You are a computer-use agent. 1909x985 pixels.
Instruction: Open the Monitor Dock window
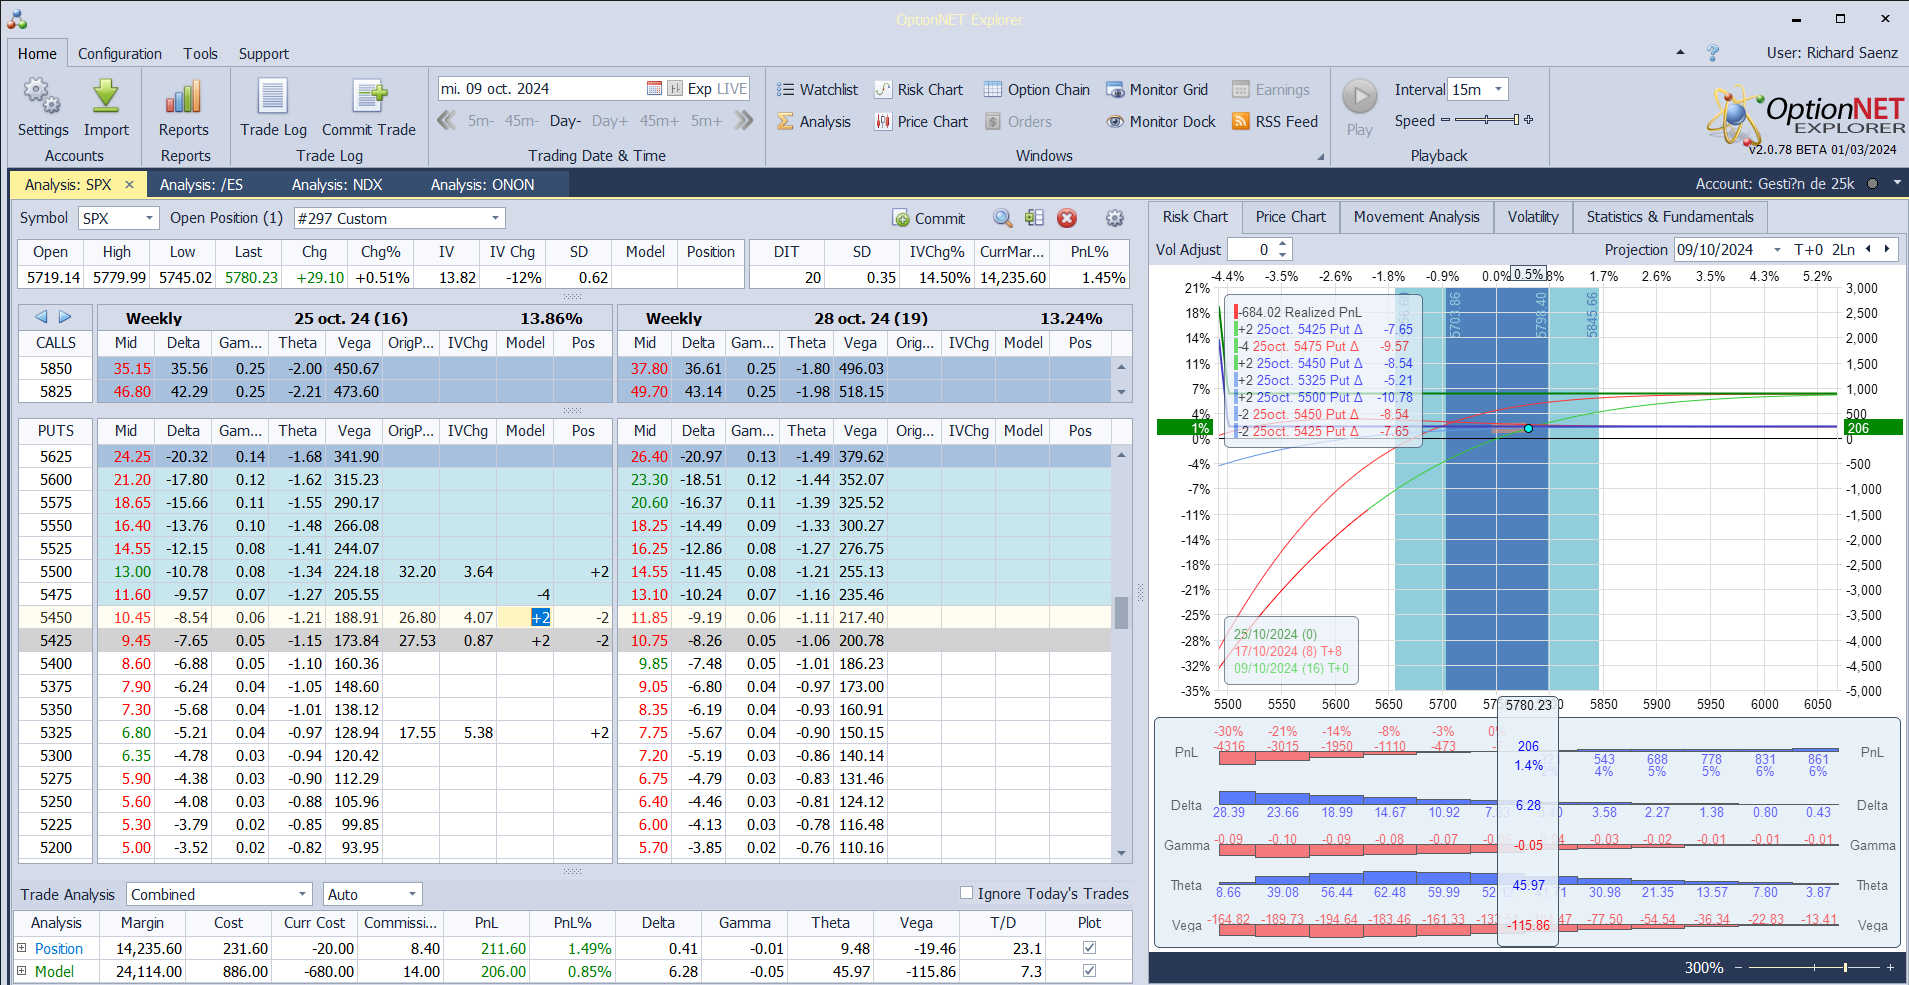pyautogui.click(x=1161, y=121)
